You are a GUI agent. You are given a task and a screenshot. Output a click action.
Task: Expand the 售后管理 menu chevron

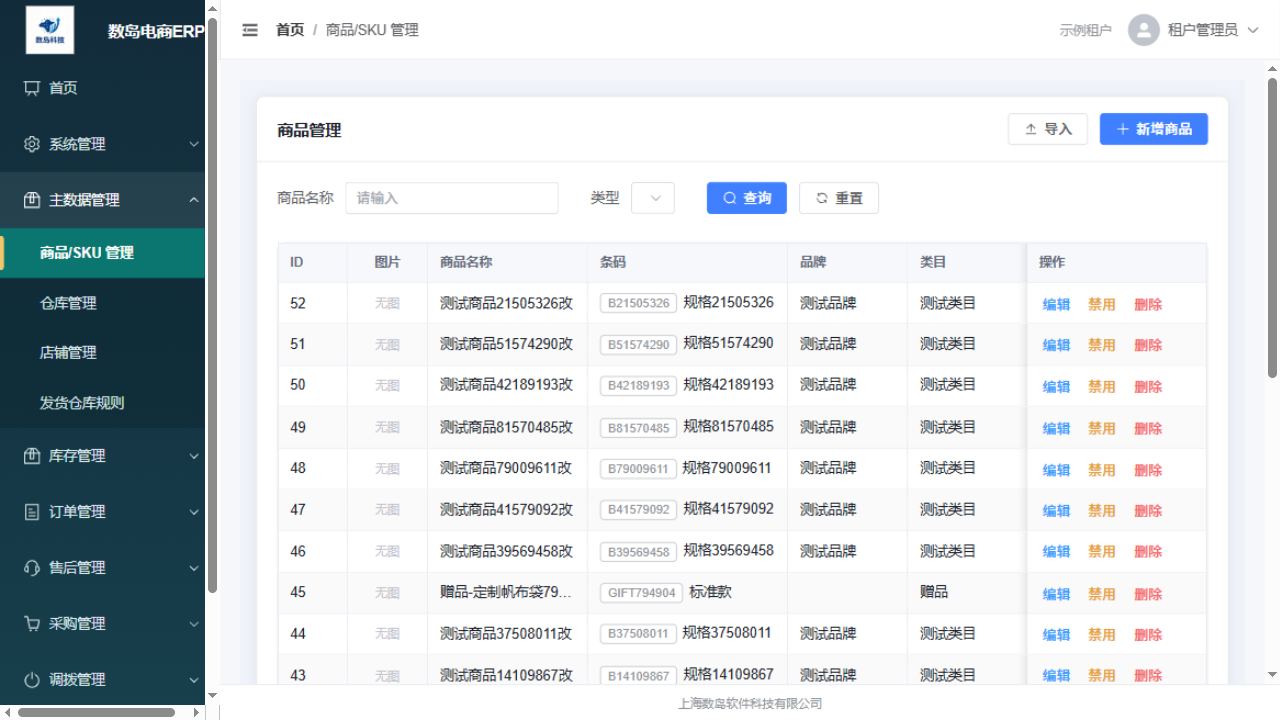click(x=194, y=568)
